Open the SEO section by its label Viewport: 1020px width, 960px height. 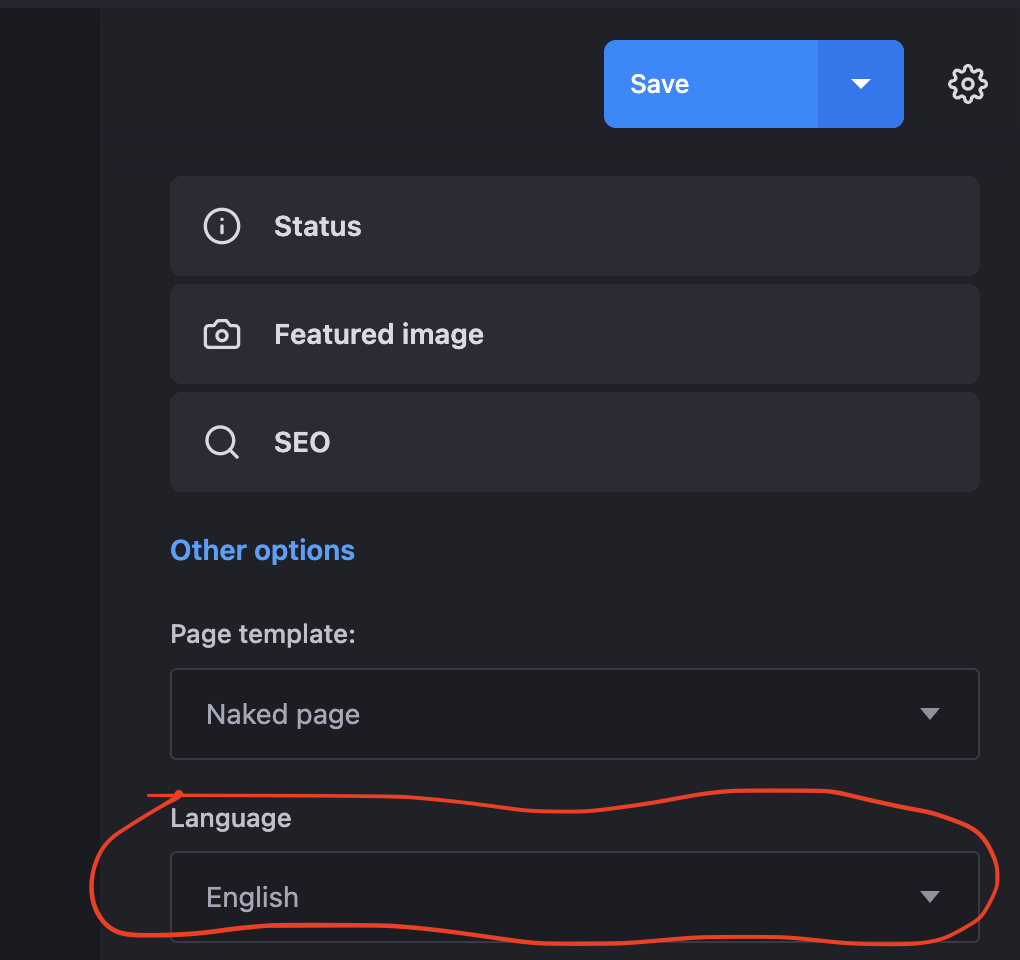click(302, 442)
